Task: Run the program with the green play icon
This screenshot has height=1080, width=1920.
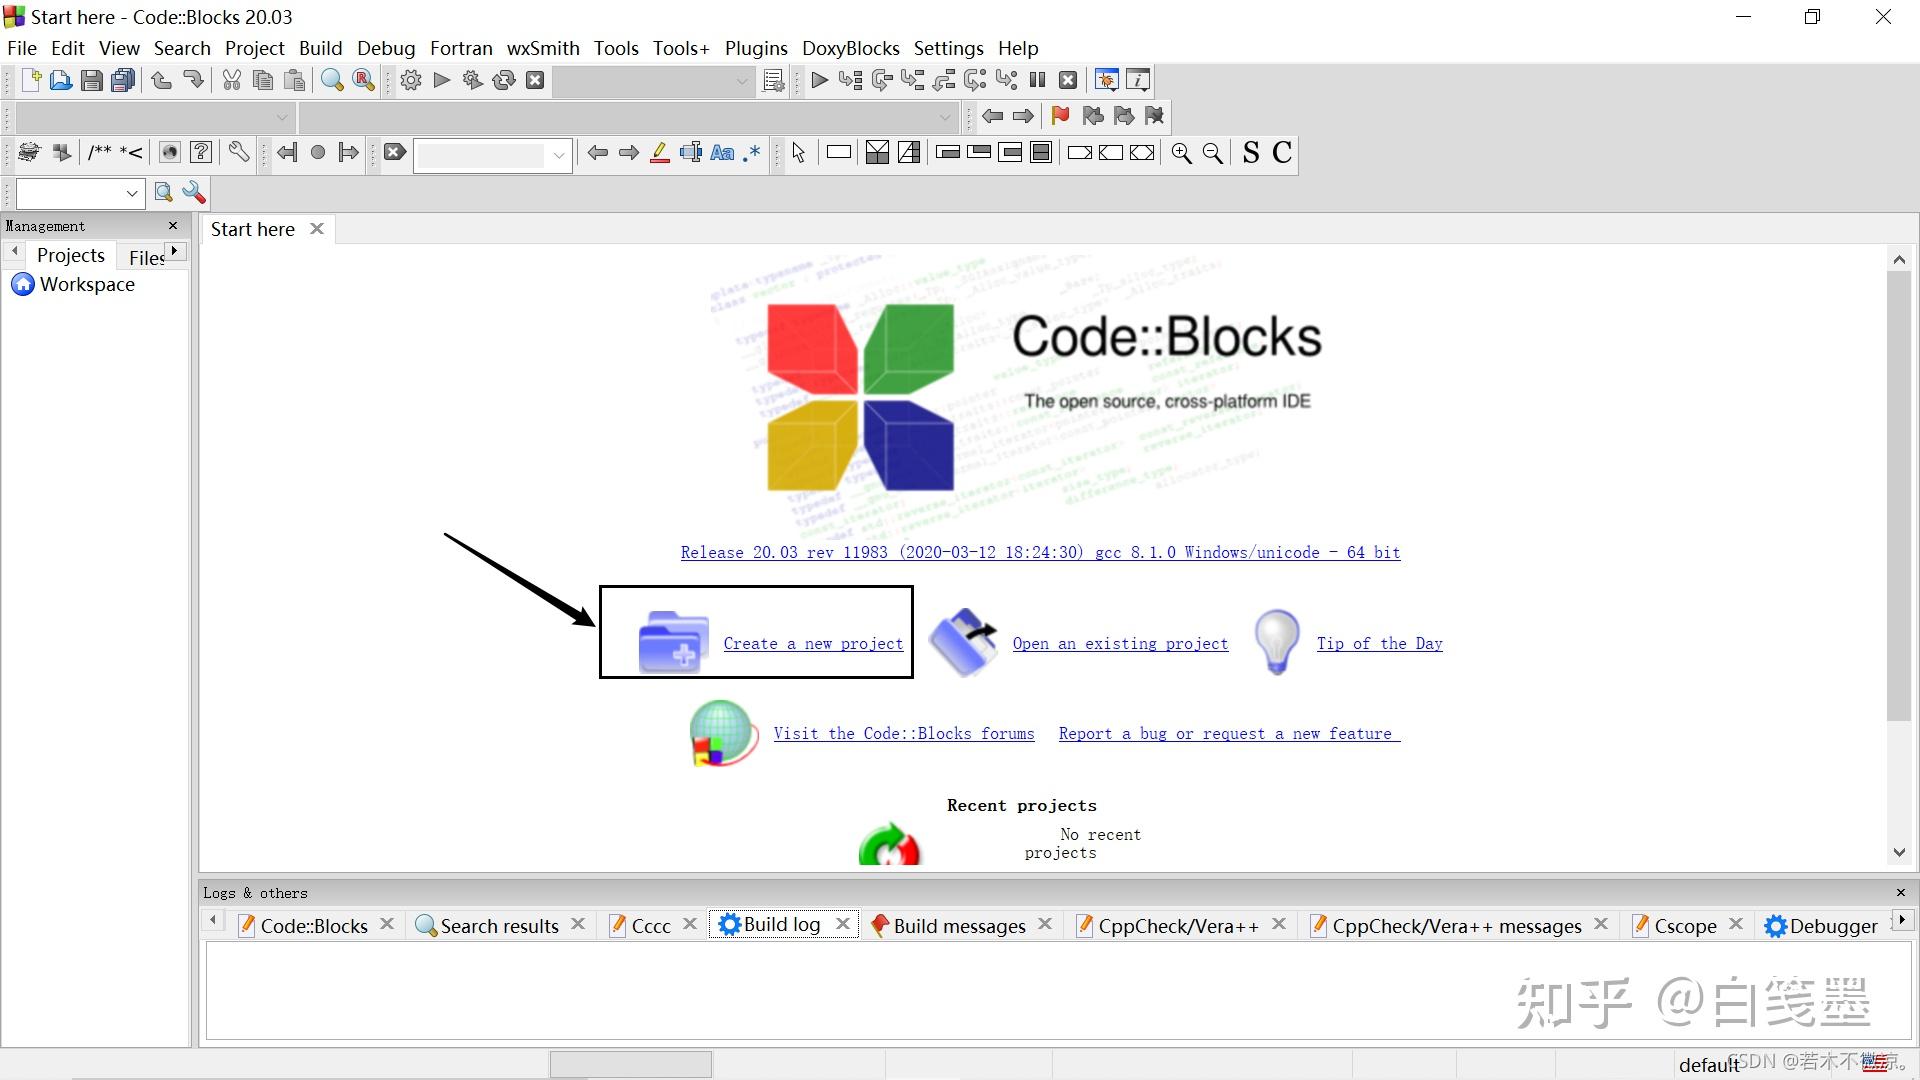Action: tap(440, 80)
